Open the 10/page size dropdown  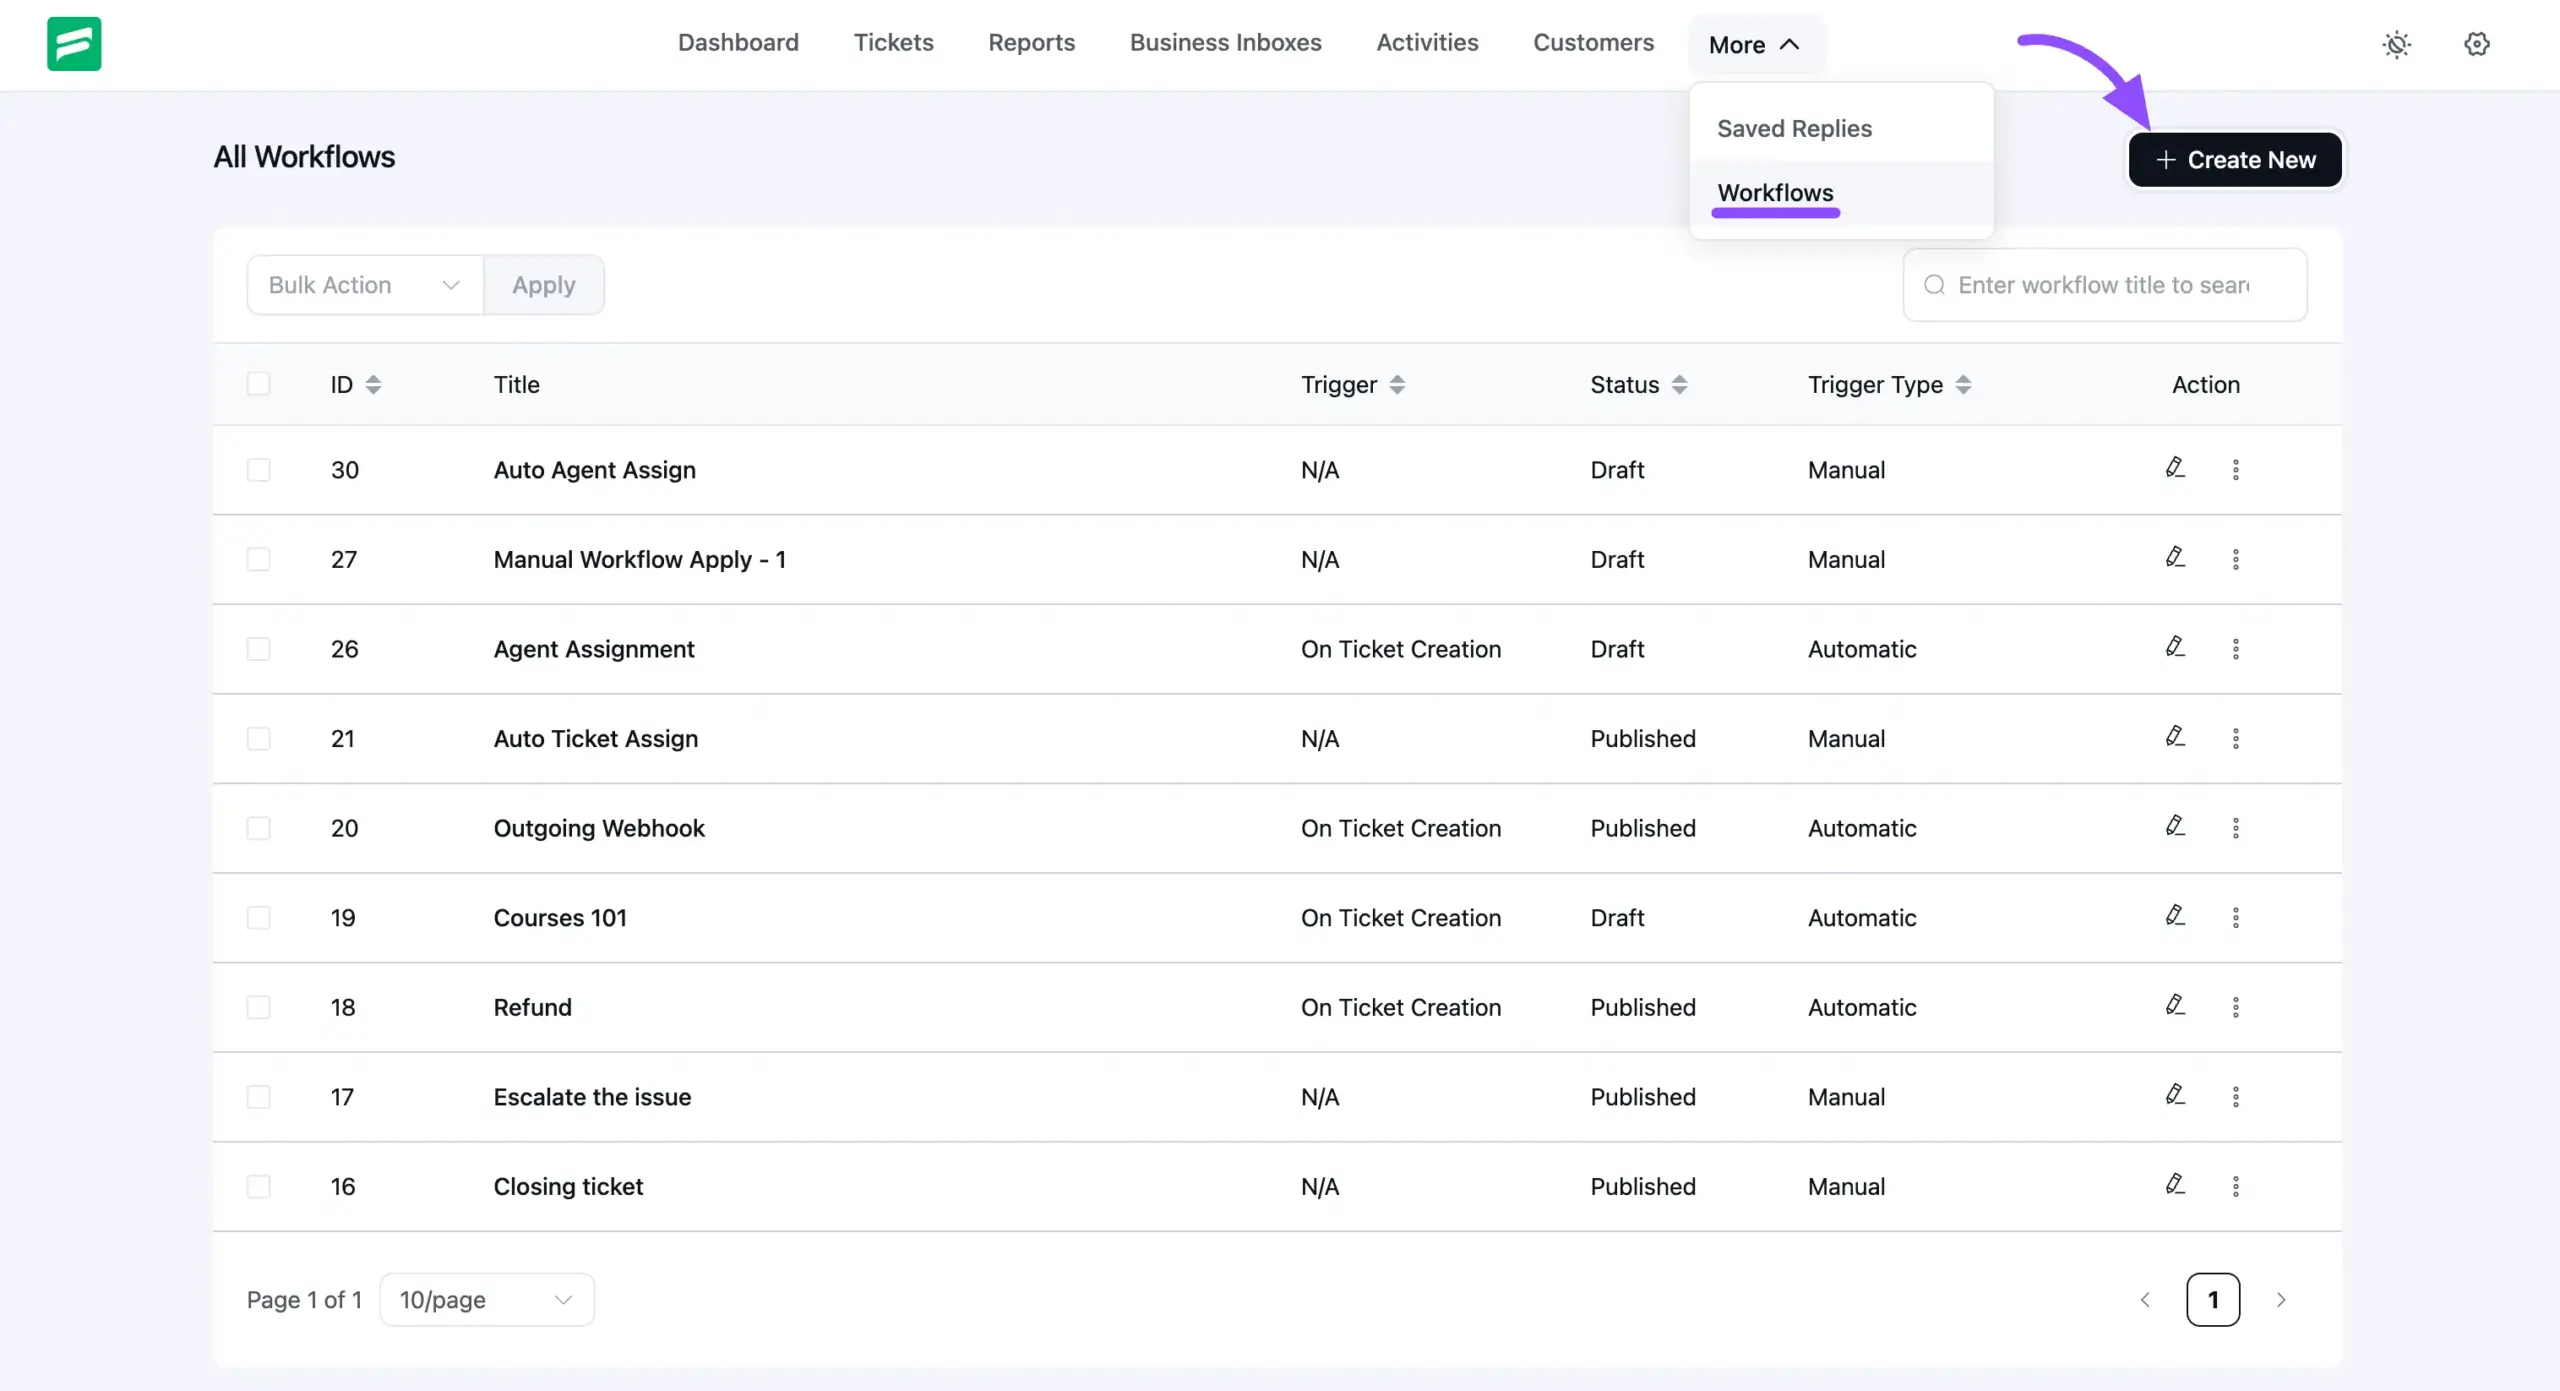pos(487,1300)
